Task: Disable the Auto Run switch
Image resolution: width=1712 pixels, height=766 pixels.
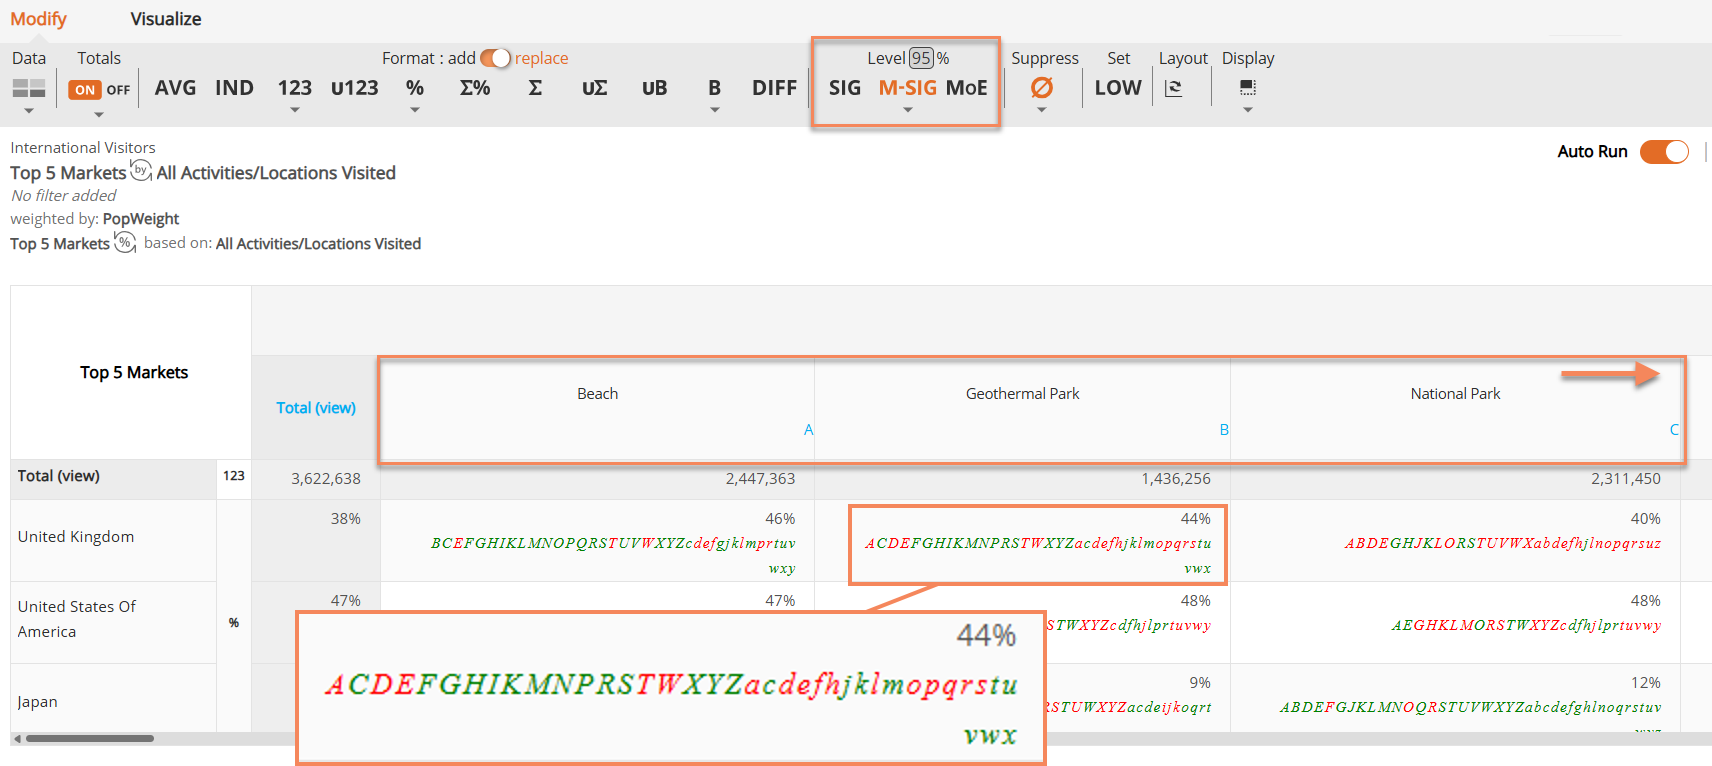Action: point(1664,152)
